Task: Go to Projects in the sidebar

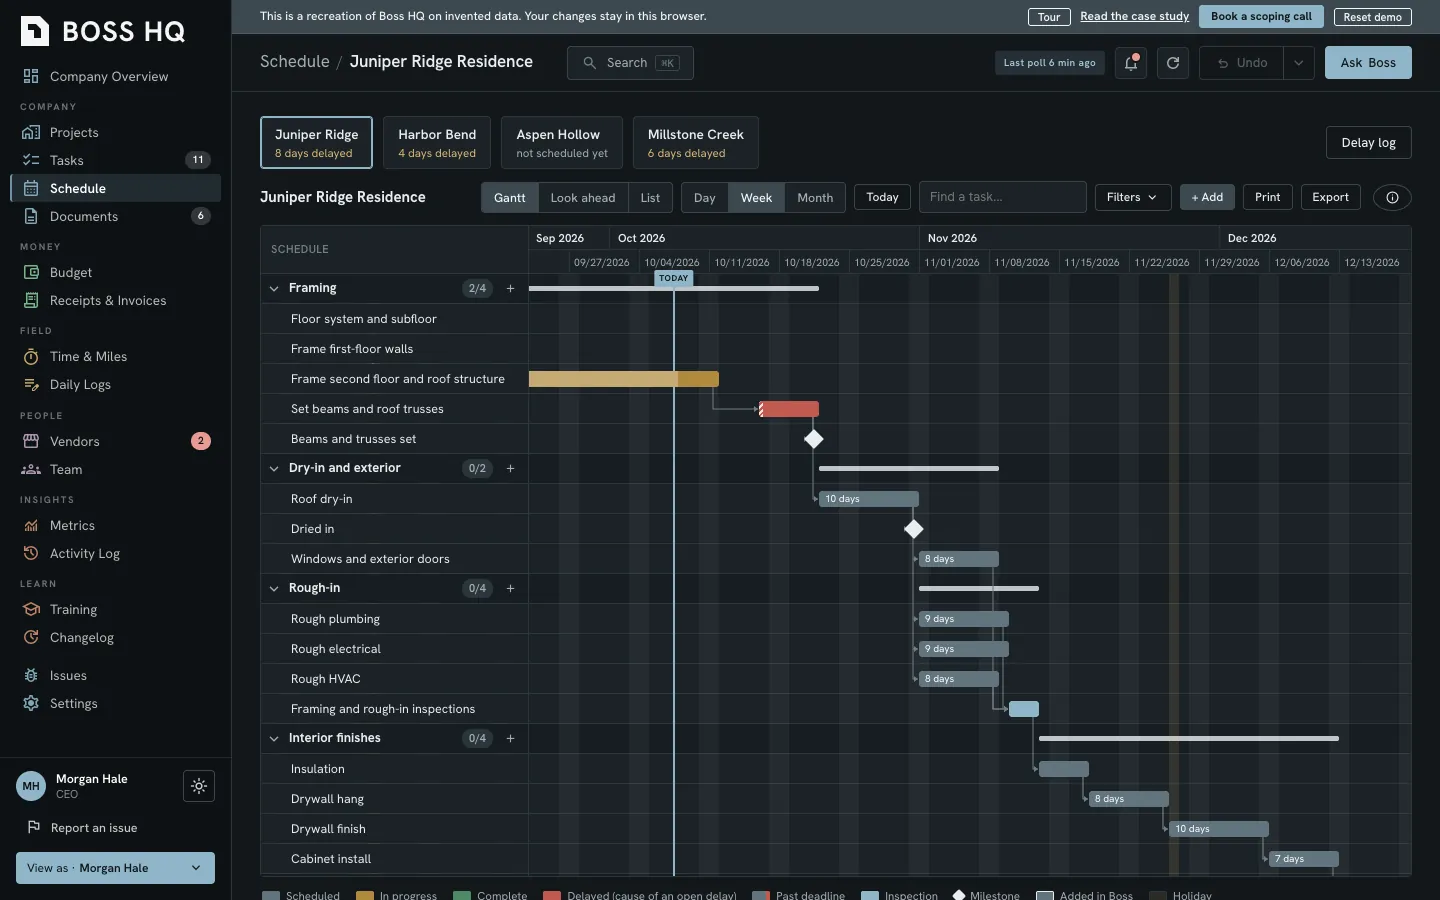Action: (115, 133)
